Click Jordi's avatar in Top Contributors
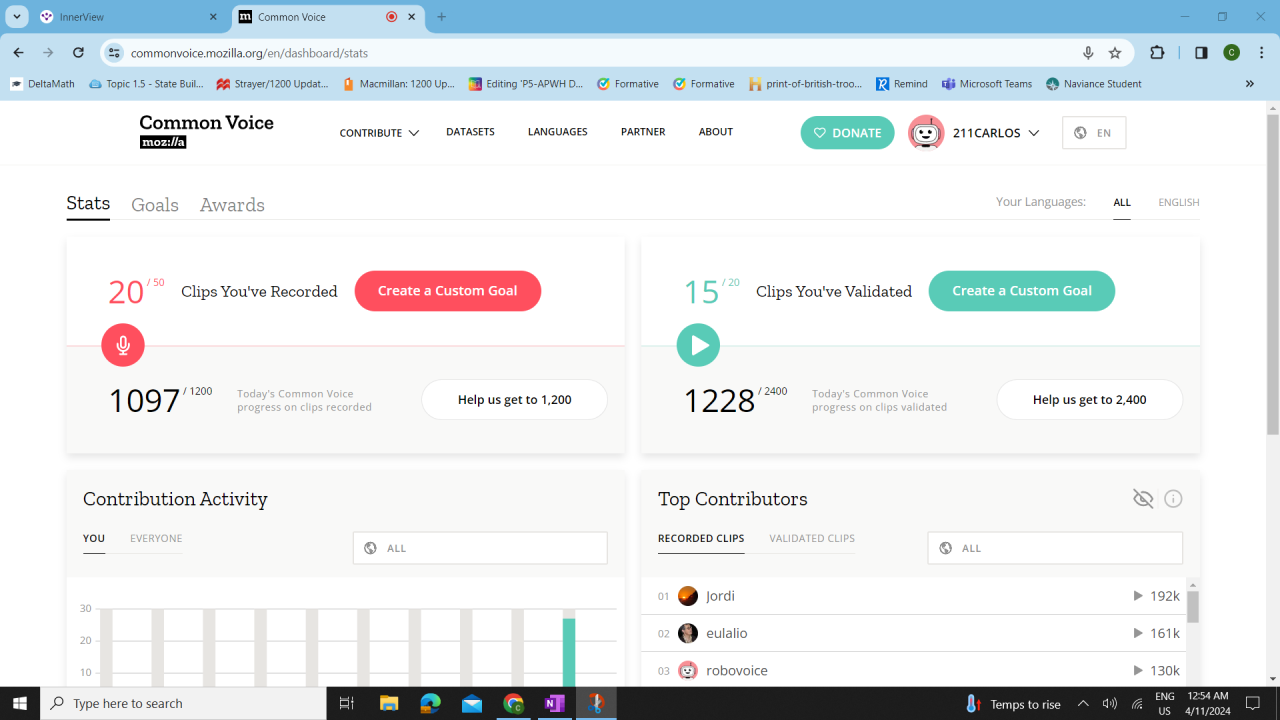The image size is (1280, 720). [x=688, y=596]
